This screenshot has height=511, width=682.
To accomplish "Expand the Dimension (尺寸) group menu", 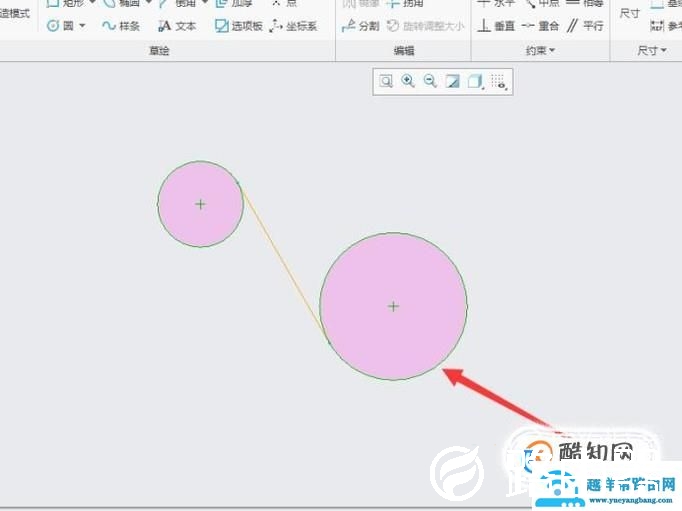I will click(x=652, y=50).
